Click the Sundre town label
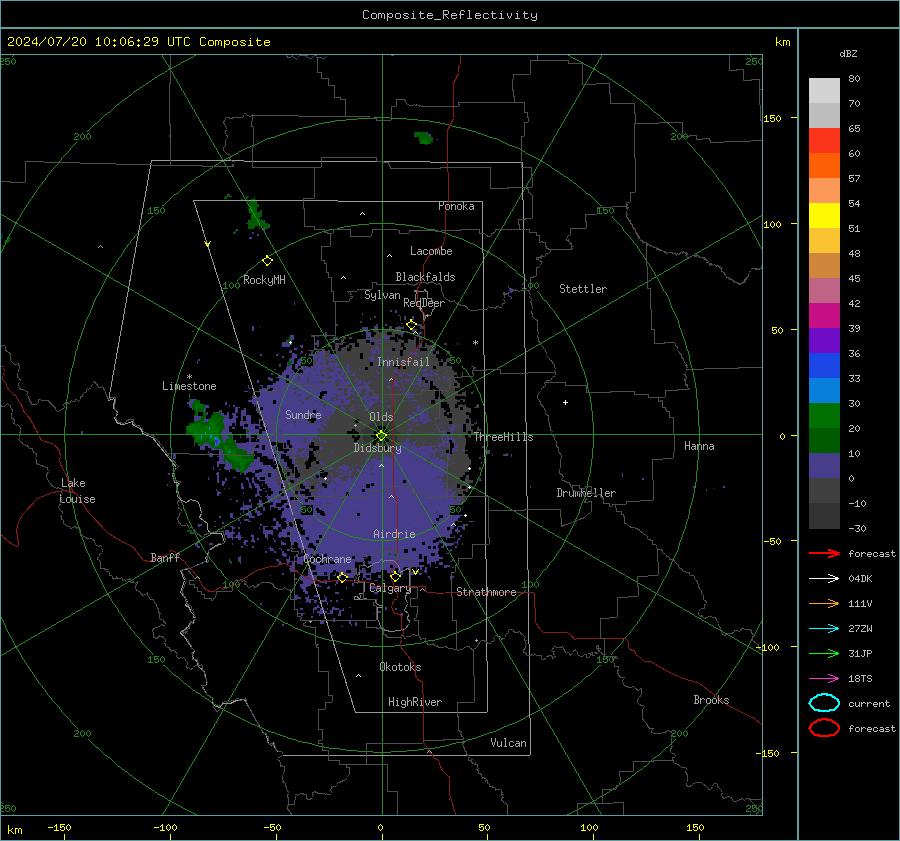 (x=303, y=414)
